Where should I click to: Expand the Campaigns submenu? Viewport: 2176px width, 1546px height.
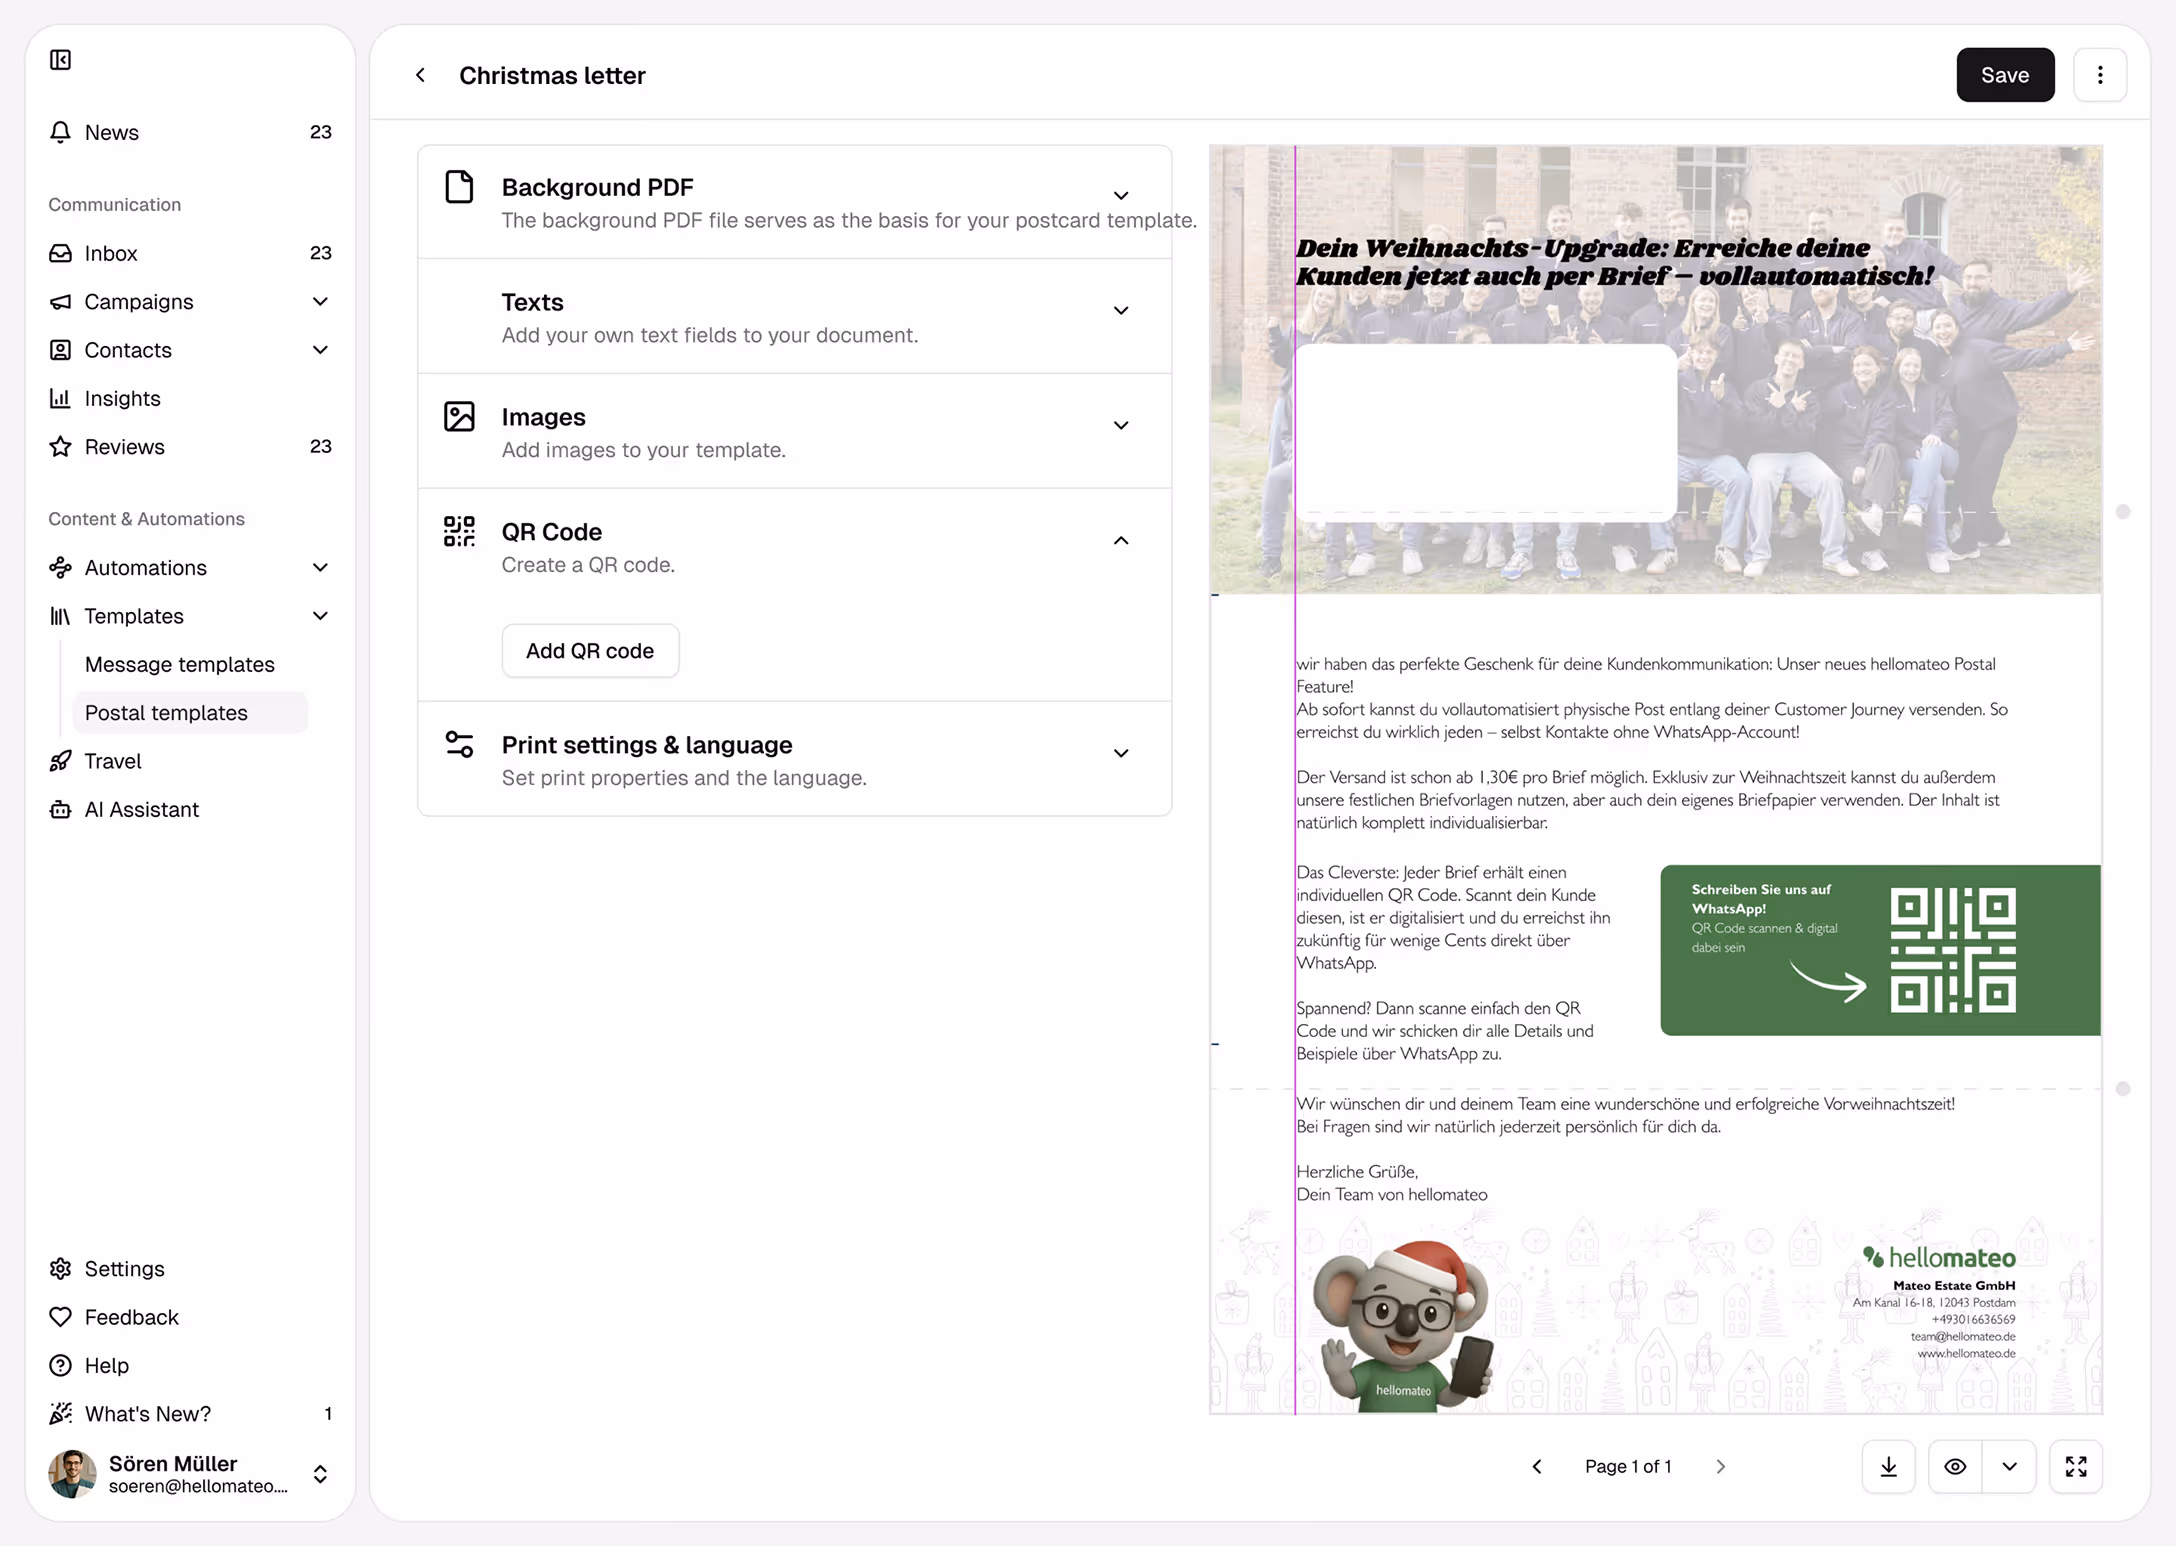click(320, 302)
